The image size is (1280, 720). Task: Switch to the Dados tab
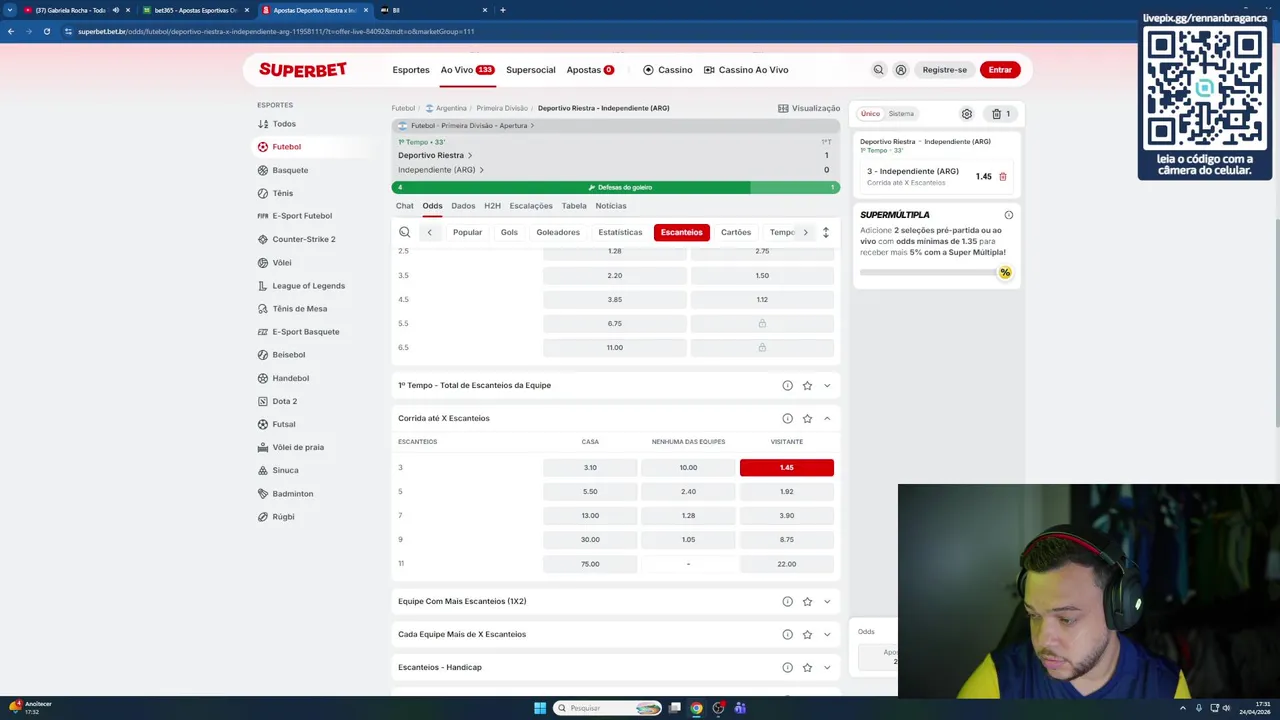tap(463, 206)
